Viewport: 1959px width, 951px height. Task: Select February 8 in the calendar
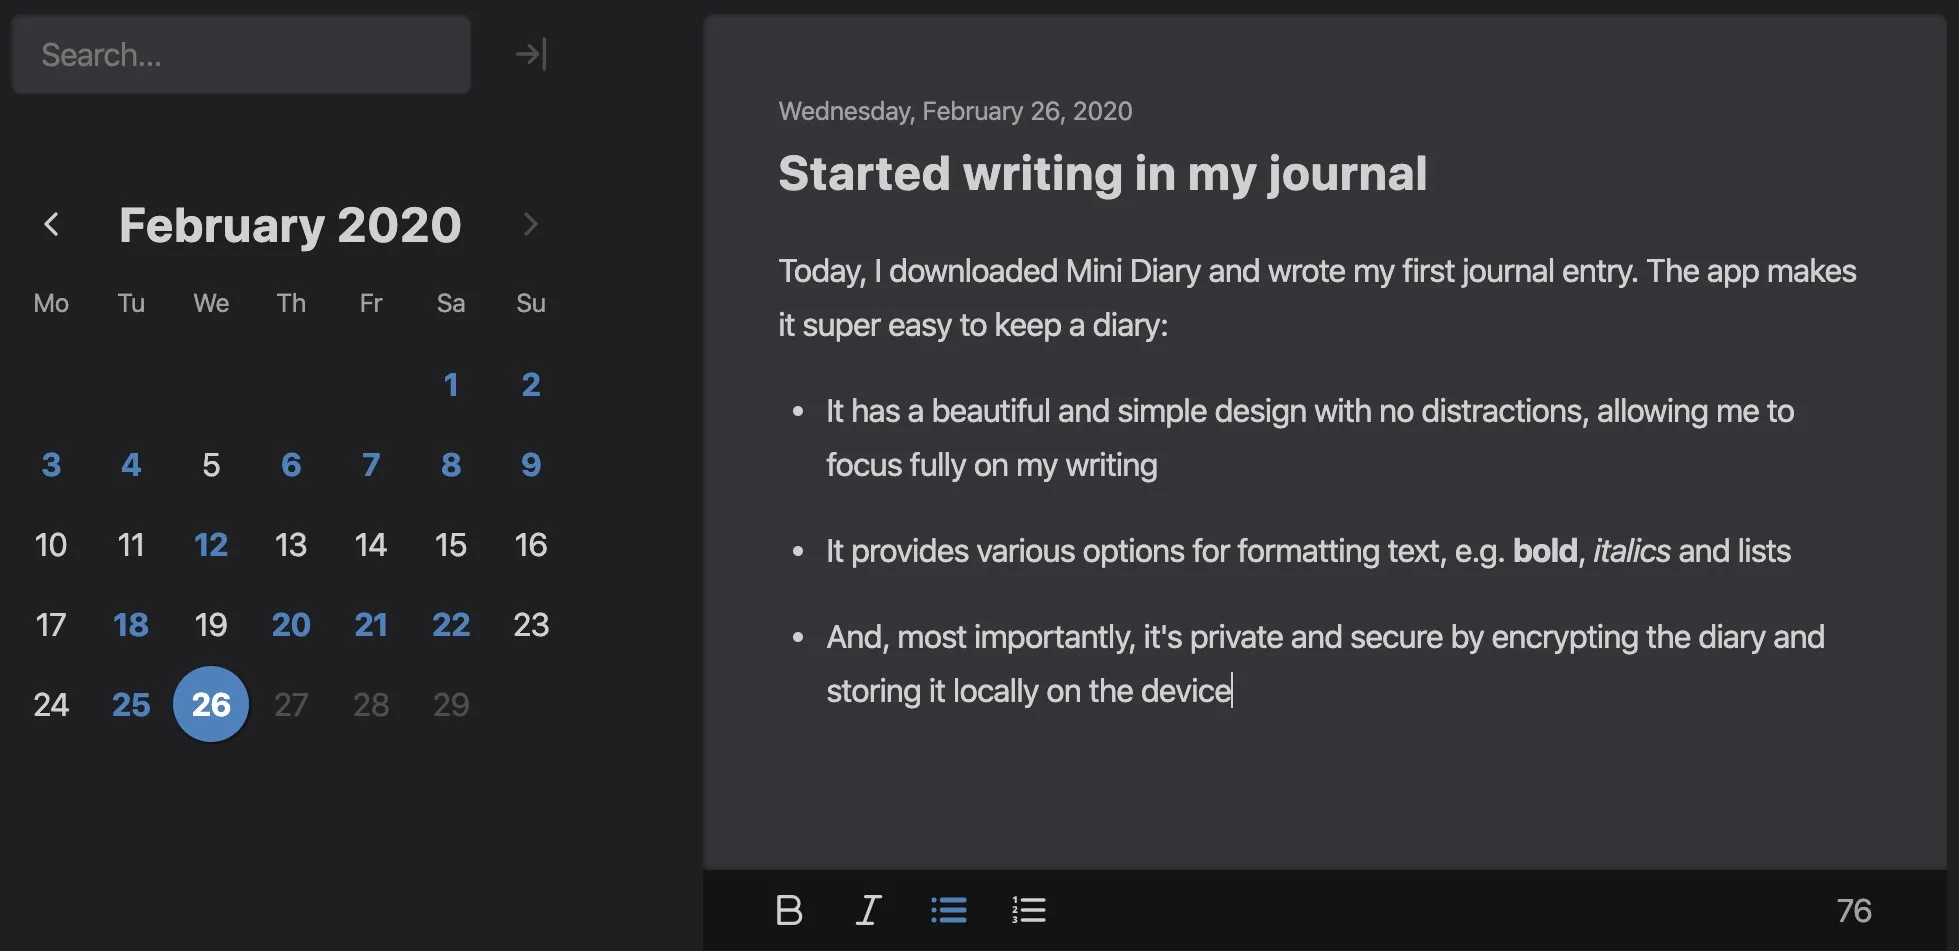click(451, 464)
